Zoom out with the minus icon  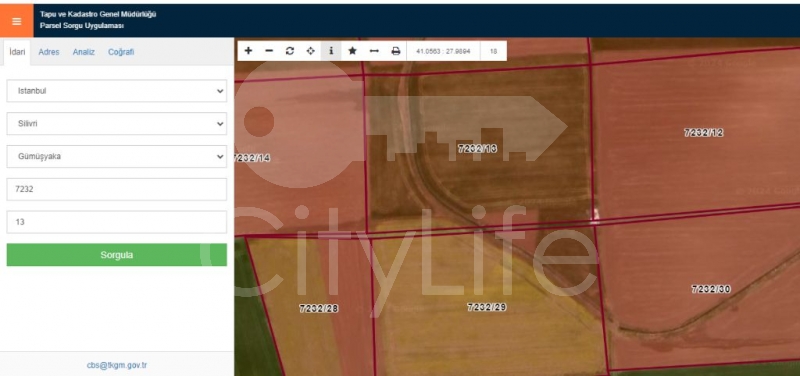pos(269,51)
